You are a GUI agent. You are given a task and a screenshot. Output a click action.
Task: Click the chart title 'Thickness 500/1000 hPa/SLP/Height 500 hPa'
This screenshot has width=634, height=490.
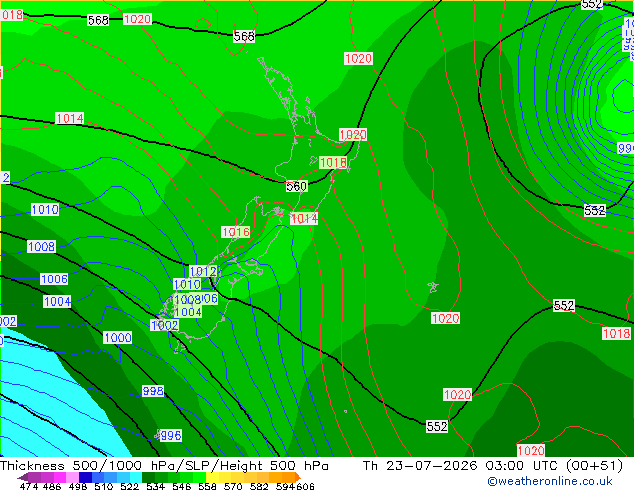164,466
